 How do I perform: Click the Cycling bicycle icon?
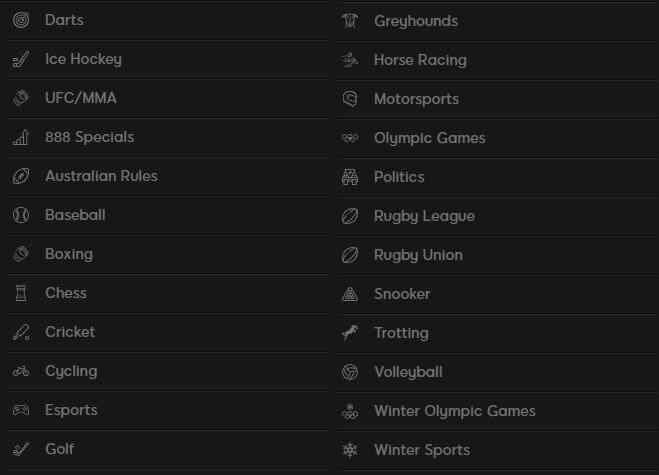21,371
